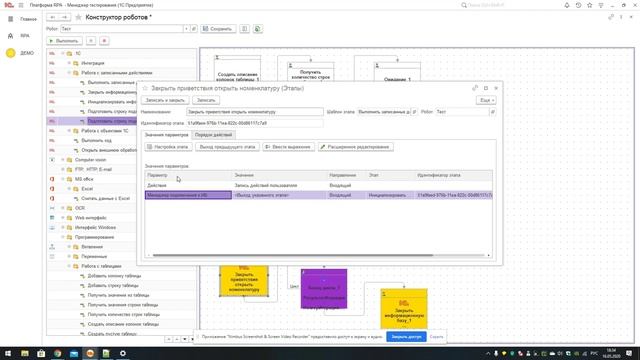Viewport: 640px width, 360px height.
Task: Open Settings gear in taskbar
Action: tap(123, 353)
